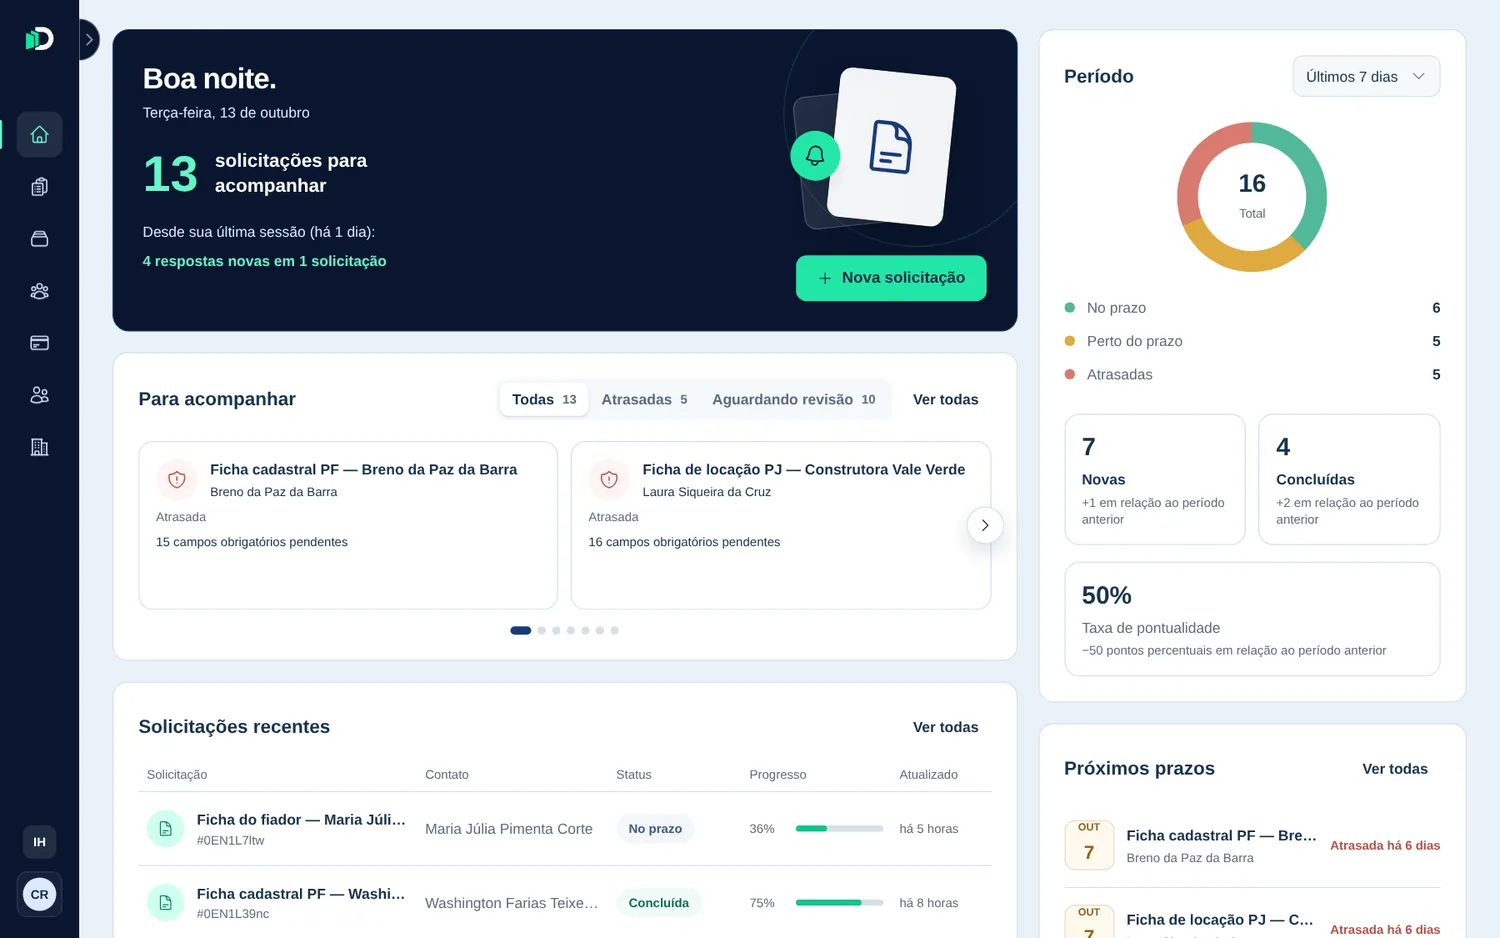Image resolution: width=1500 pixels, height=938 pixels.
Task: Open the three-person team sidebar icon
Action: coord(40,291)
